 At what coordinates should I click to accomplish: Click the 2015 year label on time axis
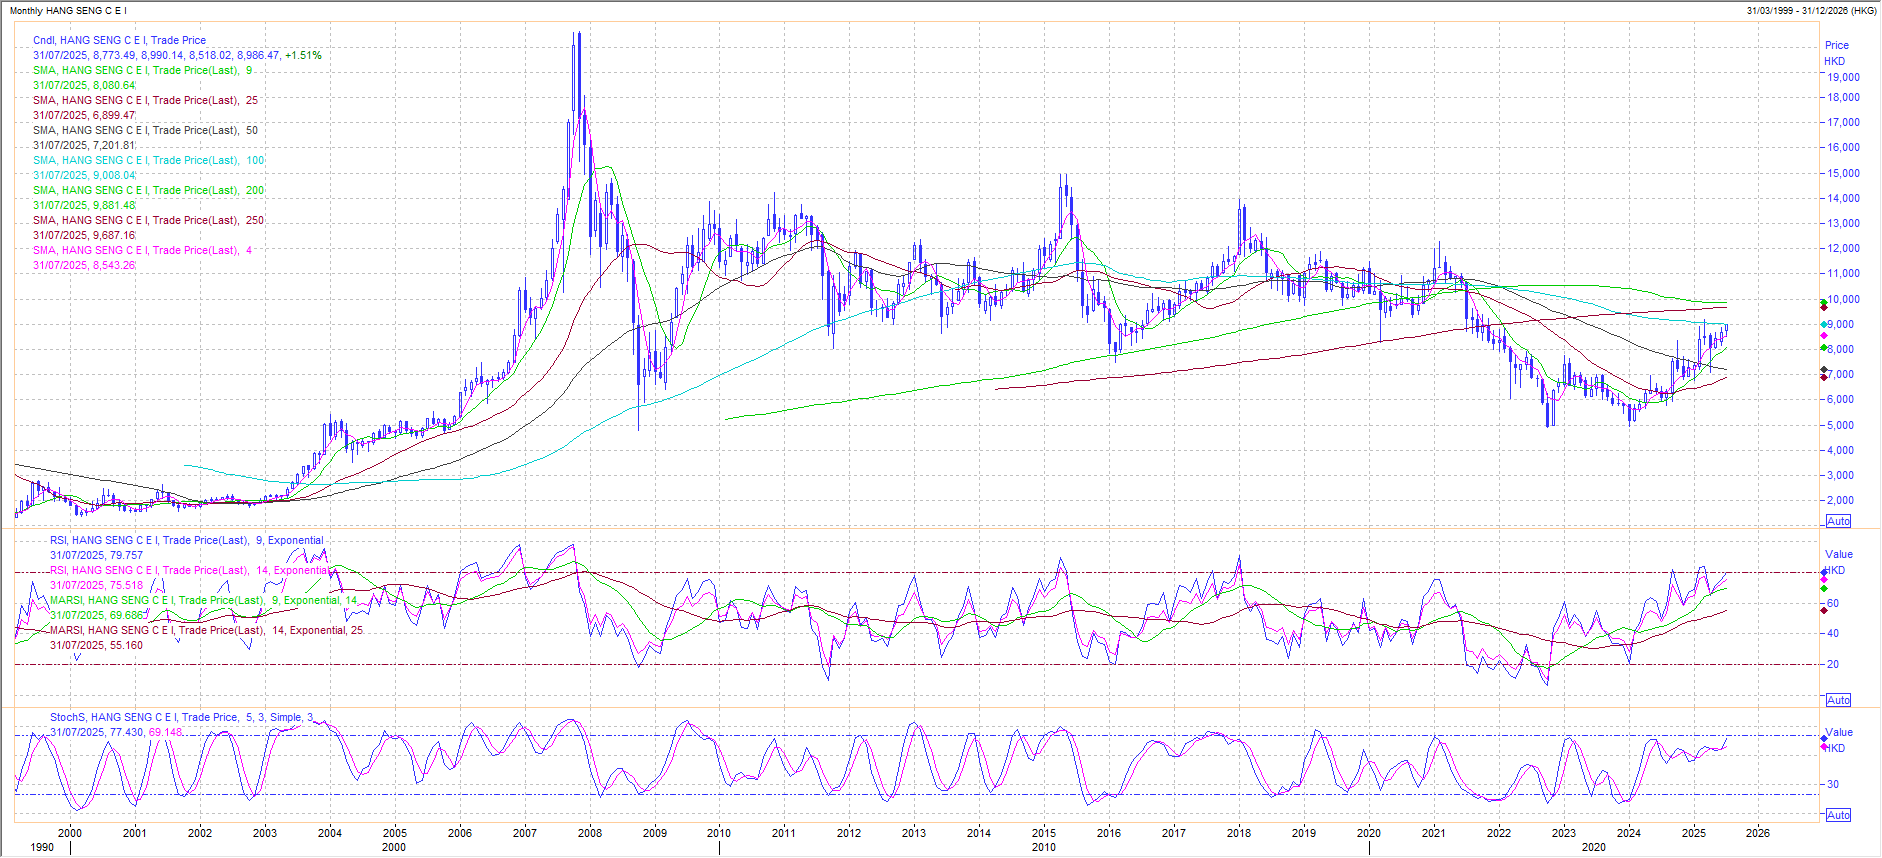pos(1044,833)
